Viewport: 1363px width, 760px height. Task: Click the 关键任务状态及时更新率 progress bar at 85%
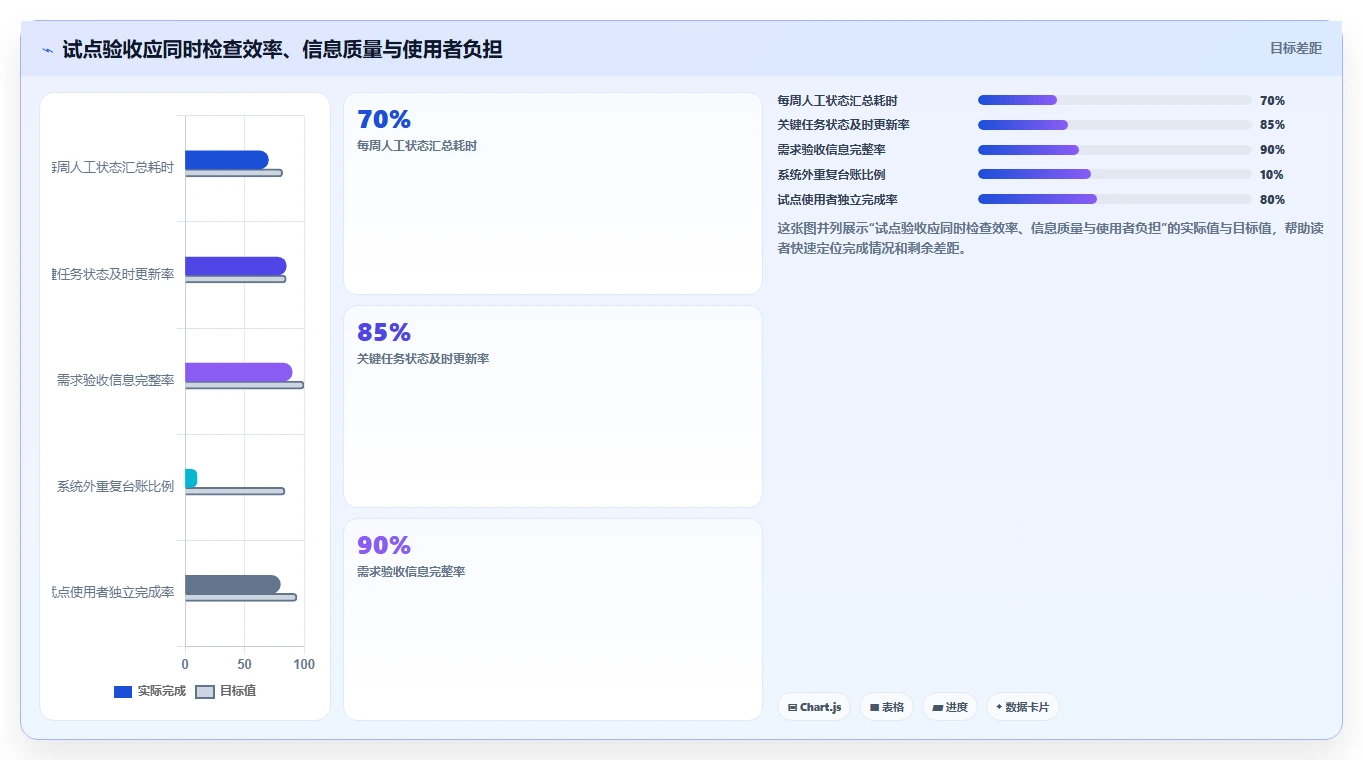[x=1115, y=125]
